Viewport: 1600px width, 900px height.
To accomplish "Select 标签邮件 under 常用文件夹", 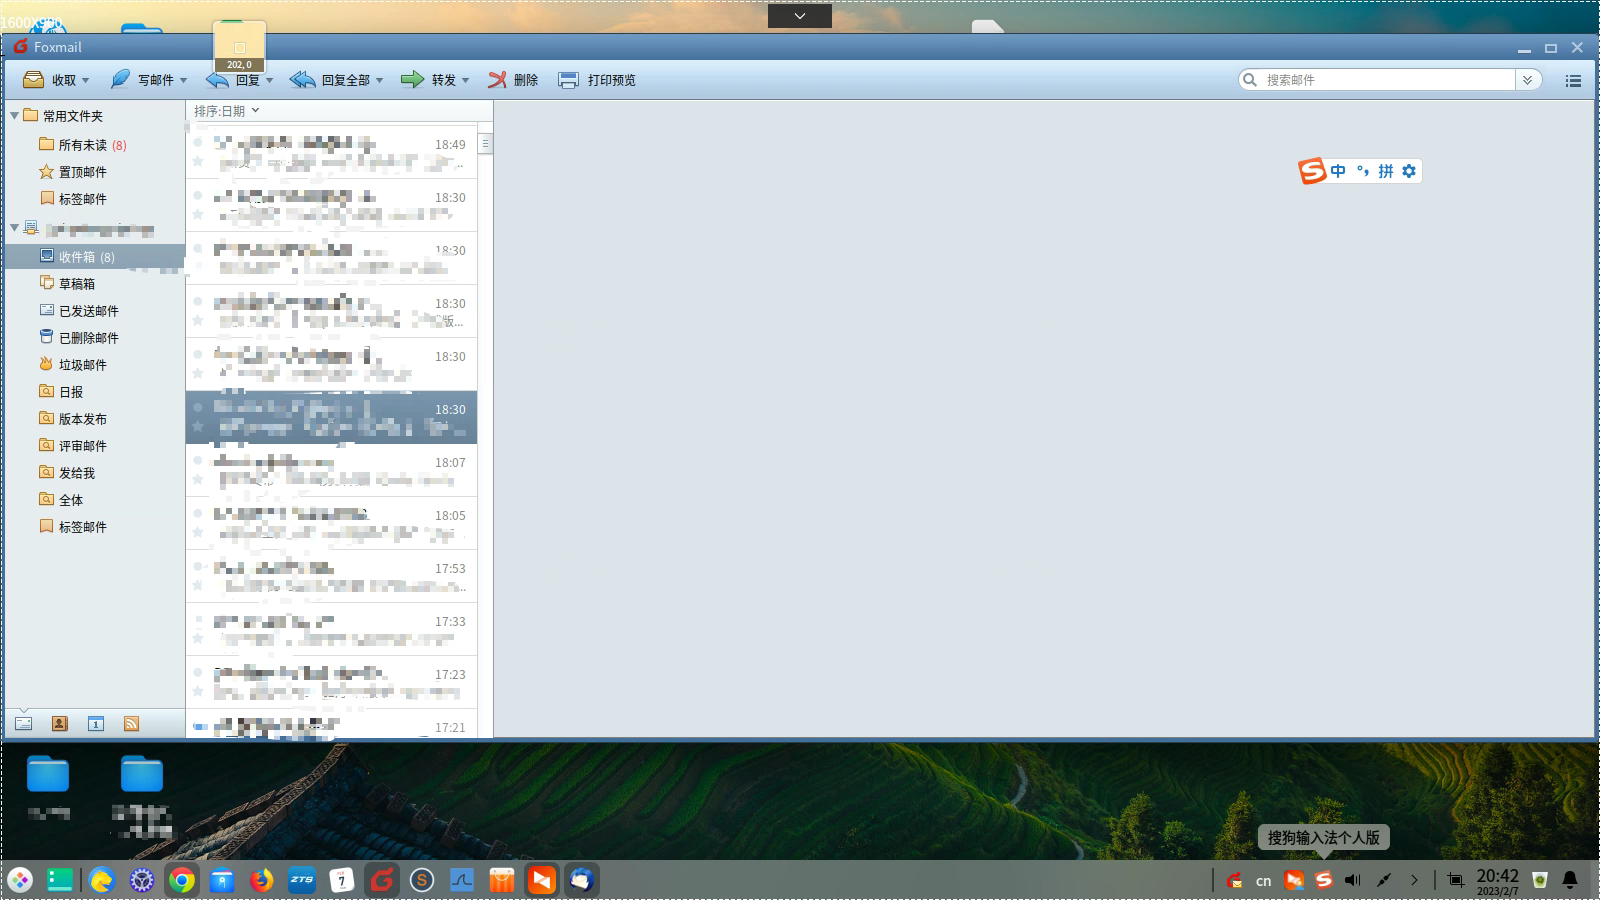I will pyautogui.click(x=73, y=199).
